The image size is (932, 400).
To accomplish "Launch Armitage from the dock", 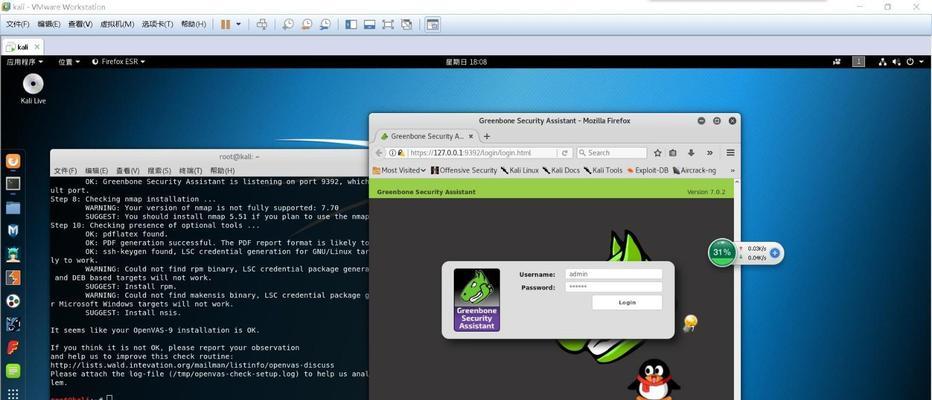I will point(13,254).
